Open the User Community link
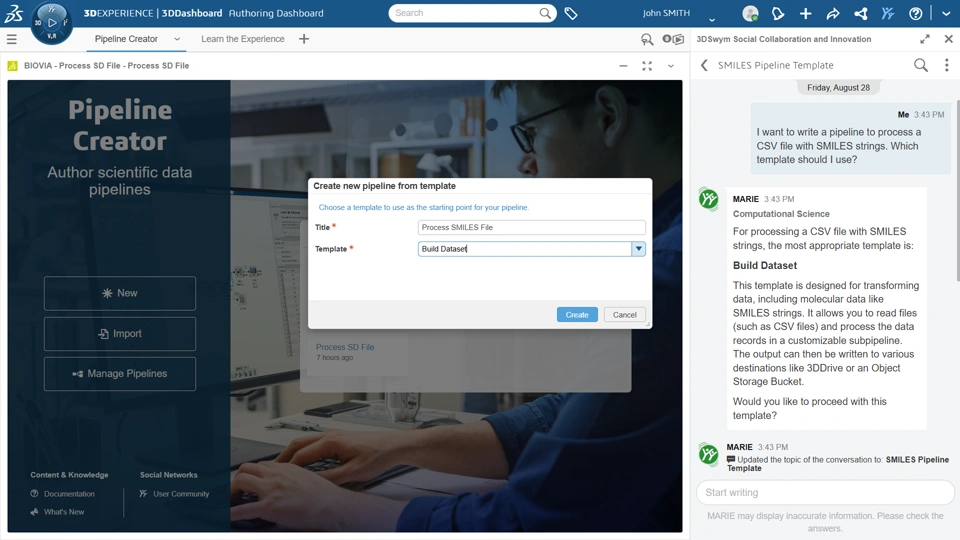This screenshot has width=960, height=540. tap(181, 493)
